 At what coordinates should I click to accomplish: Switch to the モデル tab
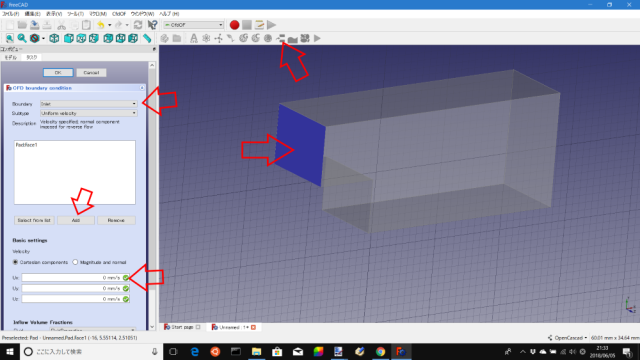tap(11, 58)
